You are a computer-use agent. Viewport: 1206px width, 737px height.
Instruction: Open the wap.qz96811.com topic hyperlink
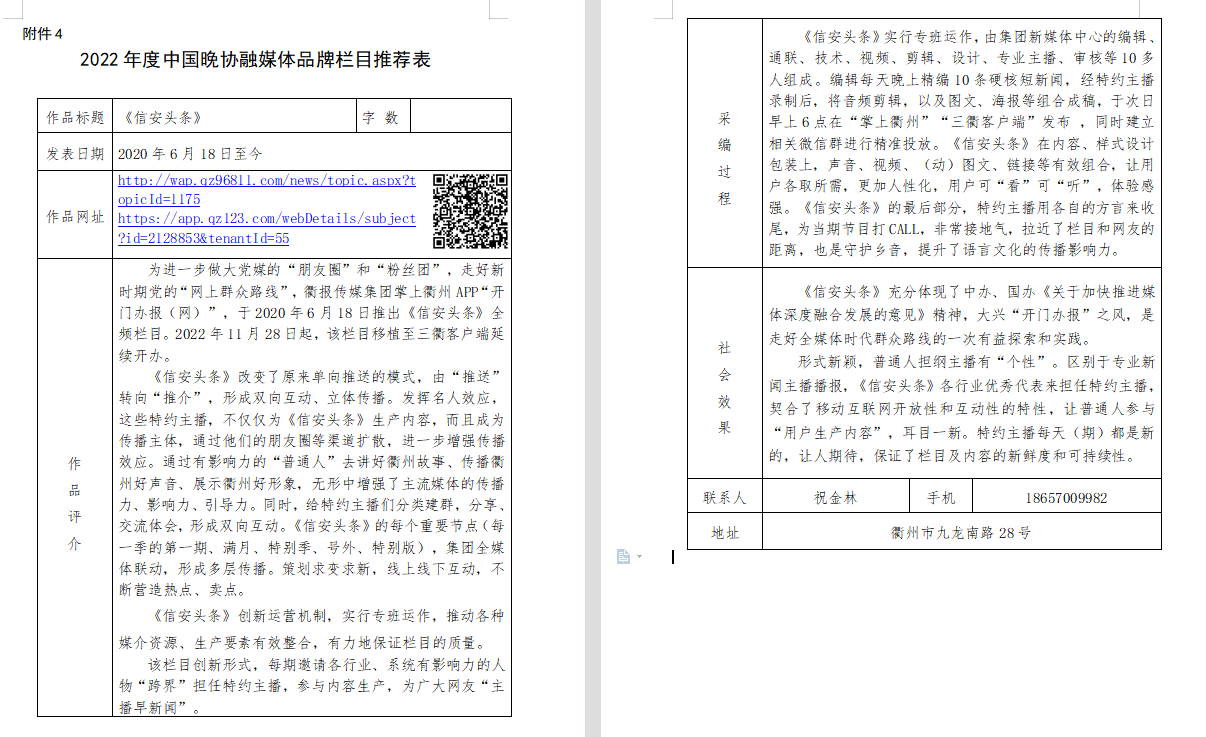(267, 190)
